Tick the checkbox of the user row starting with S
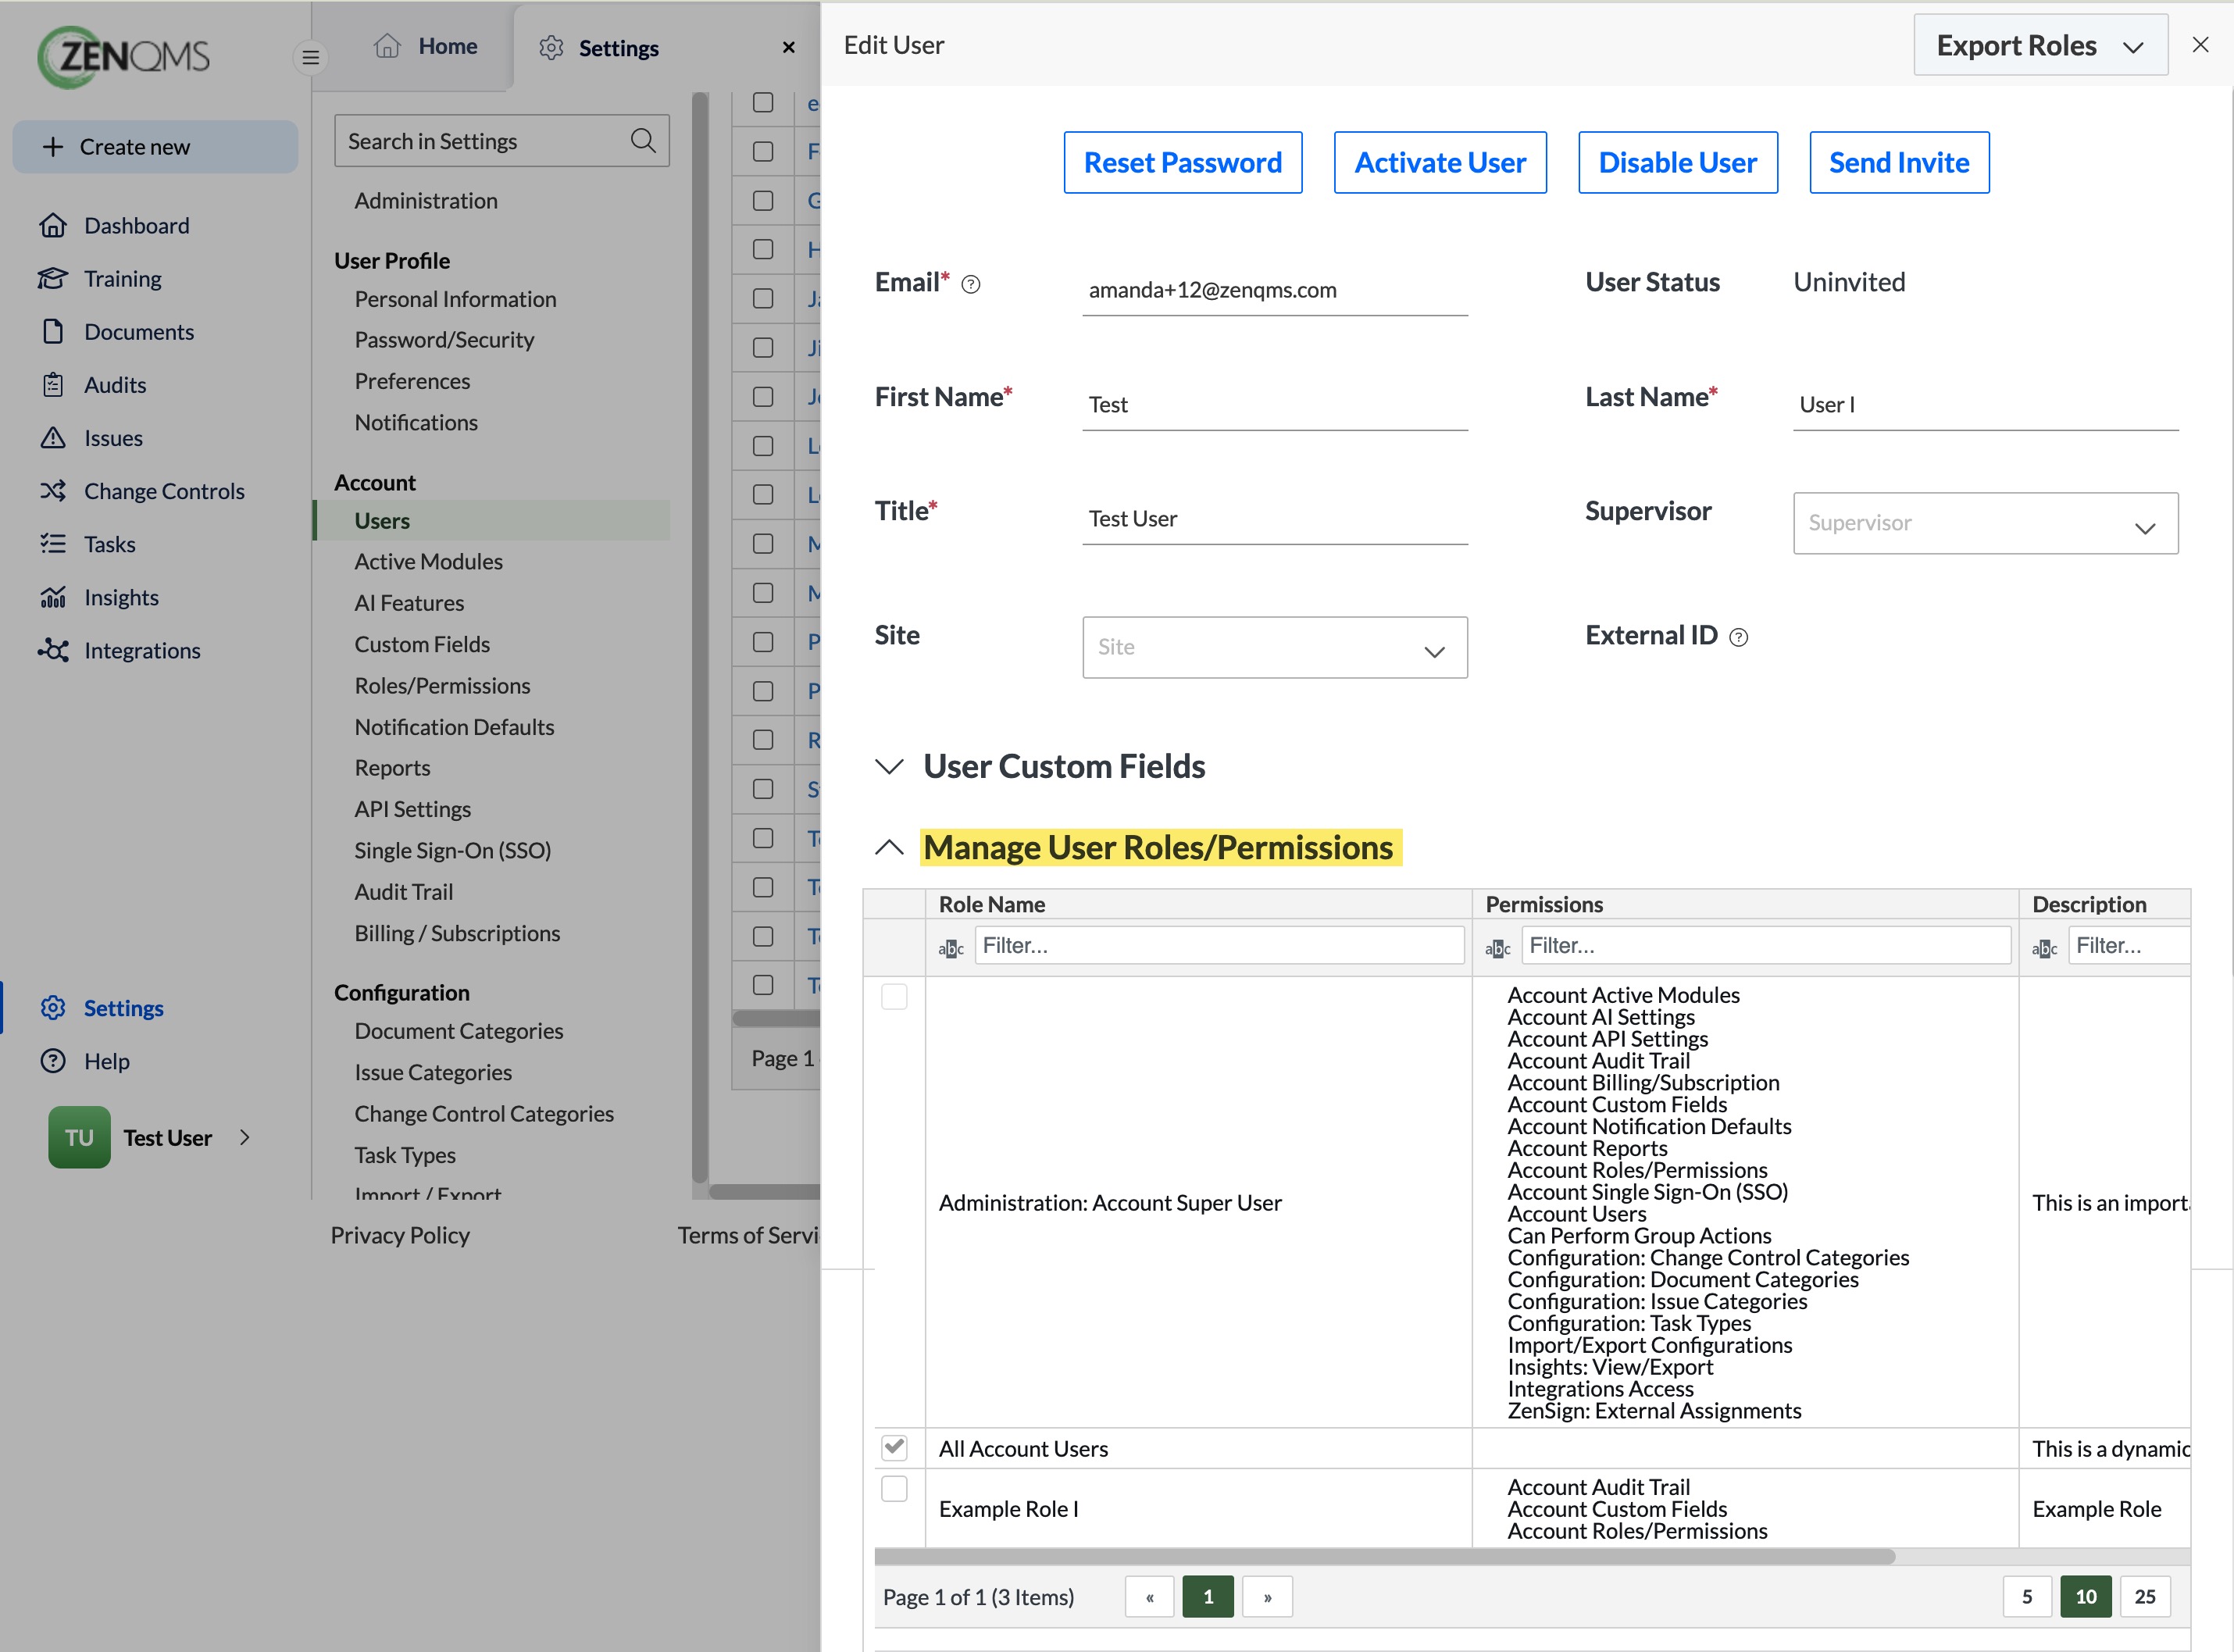 pyautogui.click(x=763, y=789)
